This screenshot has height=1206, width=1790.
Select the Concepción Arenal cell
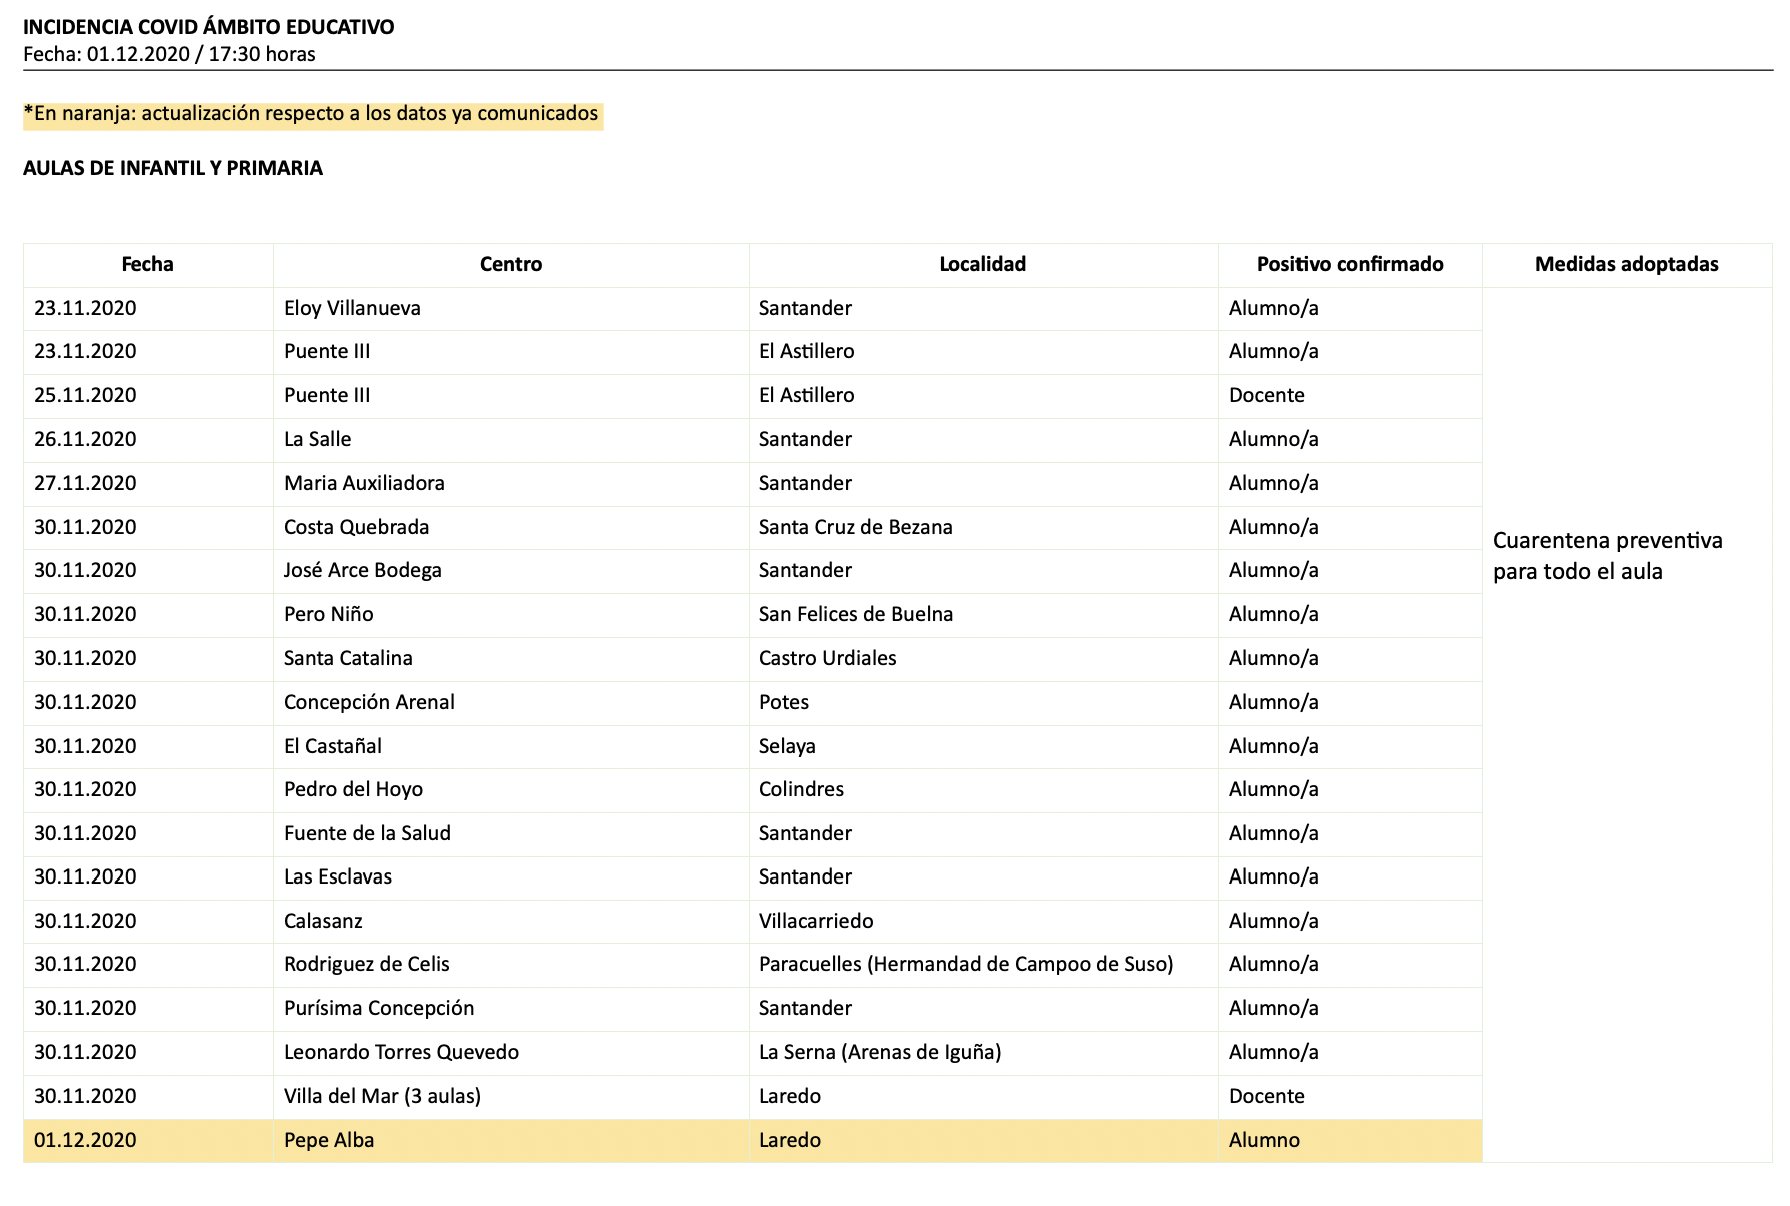click(x=369, y=702)
